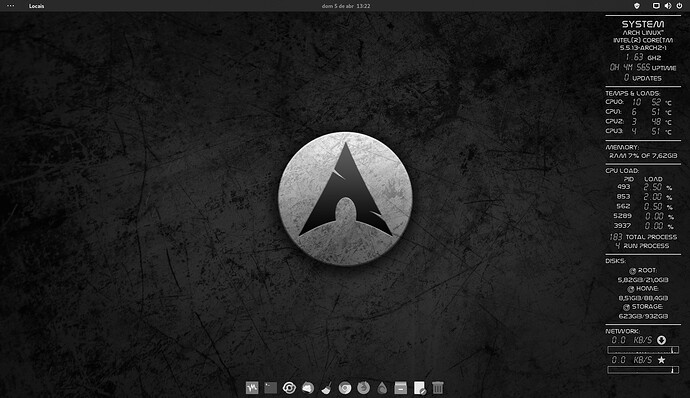The image size is (690, 398).
Task: Open the round envelope app icon in the dock
Action: [x=308, y=387]
